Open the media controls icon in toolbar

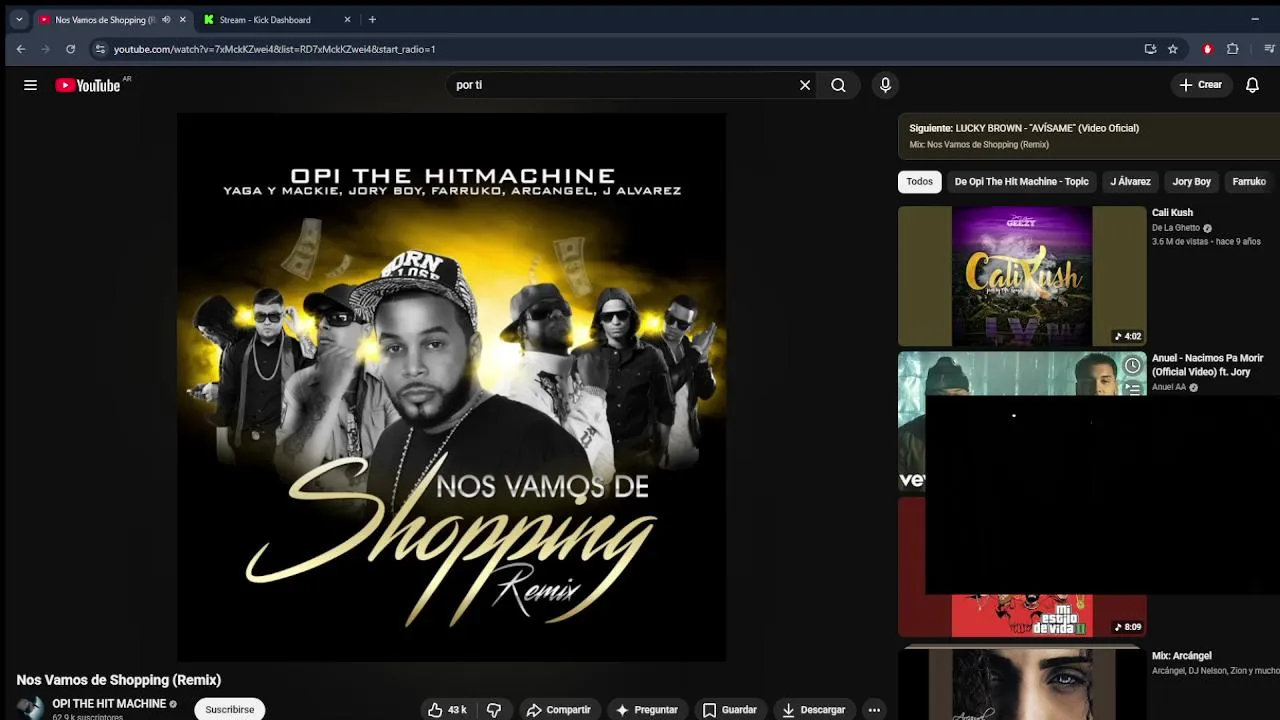coord(1270,49)
